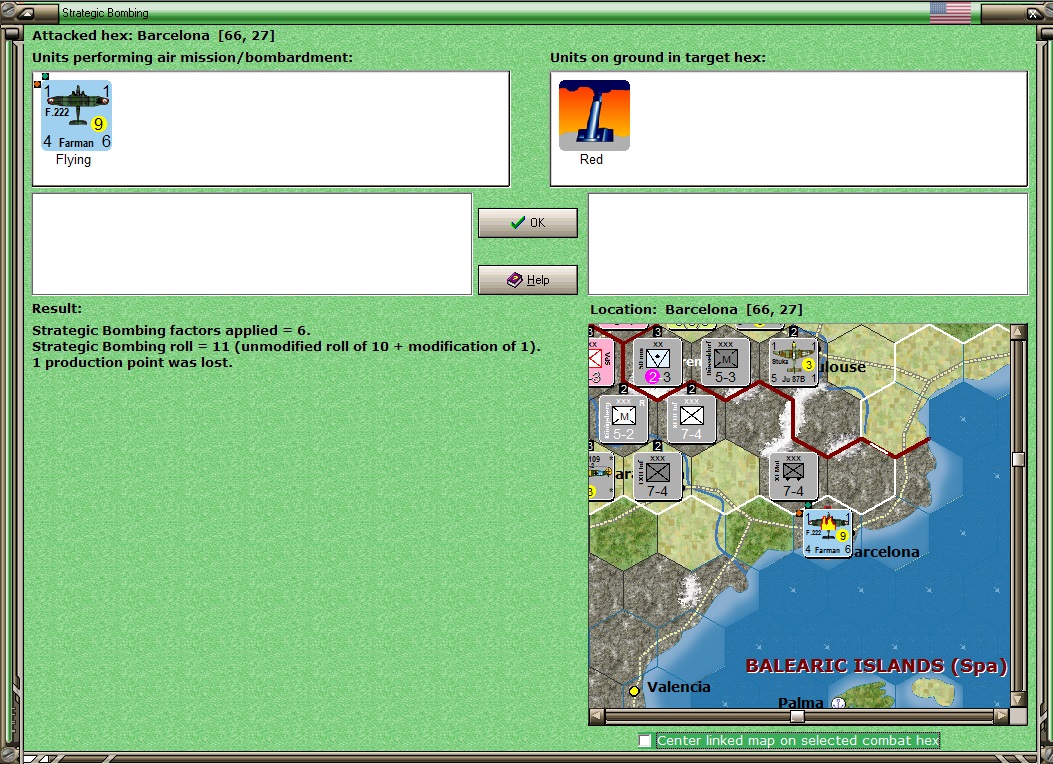Close the Strategic Bombing window
The height and width of the screenshot is (764, 1053).
pyautogui.click(x=1033, y=12)
